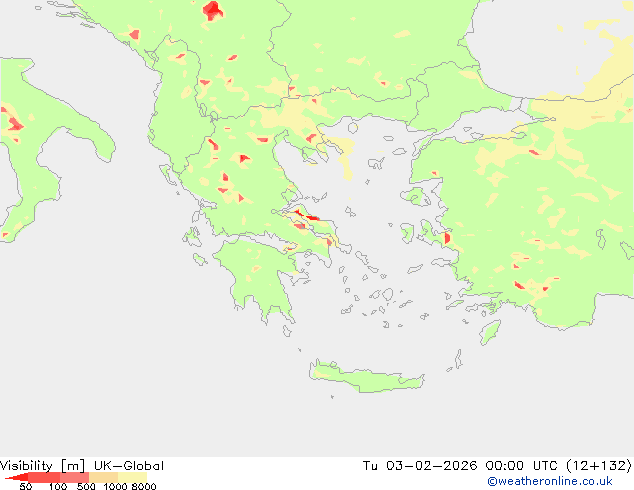634x490 pixels.
Task: Click the 'Visibility [m] UK-Global' title text
Action: pyautogui.click(x=82, y=466)
